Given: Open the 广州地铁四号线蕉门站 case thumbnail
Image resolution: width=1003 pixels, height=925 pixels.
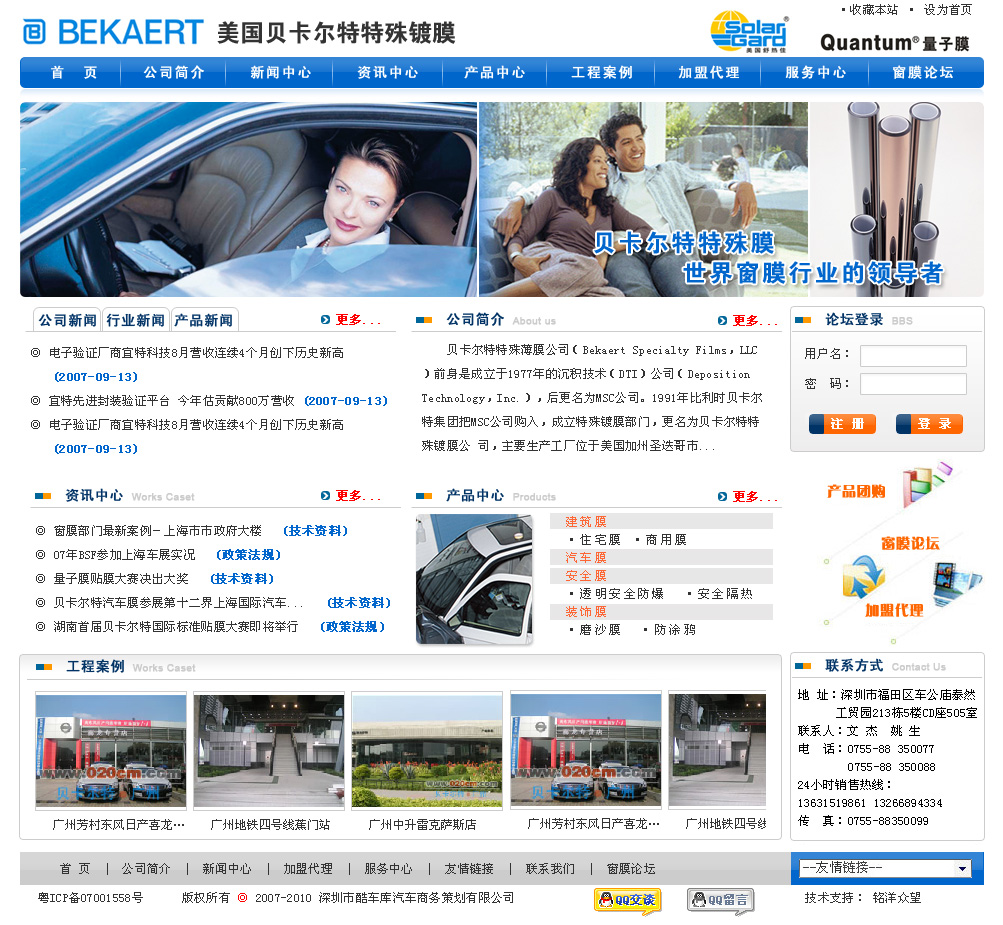Looking at the screenshot, I should coord(269,750).
